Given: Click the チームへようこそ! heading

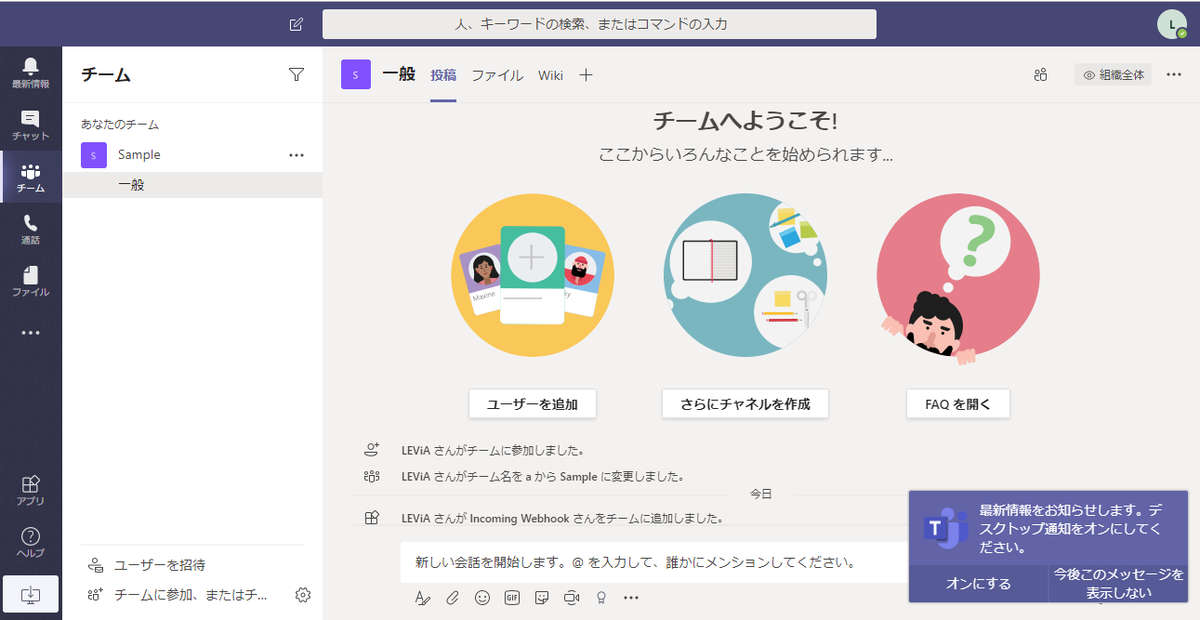Looking at the screenshot, I should coord(745,121).
